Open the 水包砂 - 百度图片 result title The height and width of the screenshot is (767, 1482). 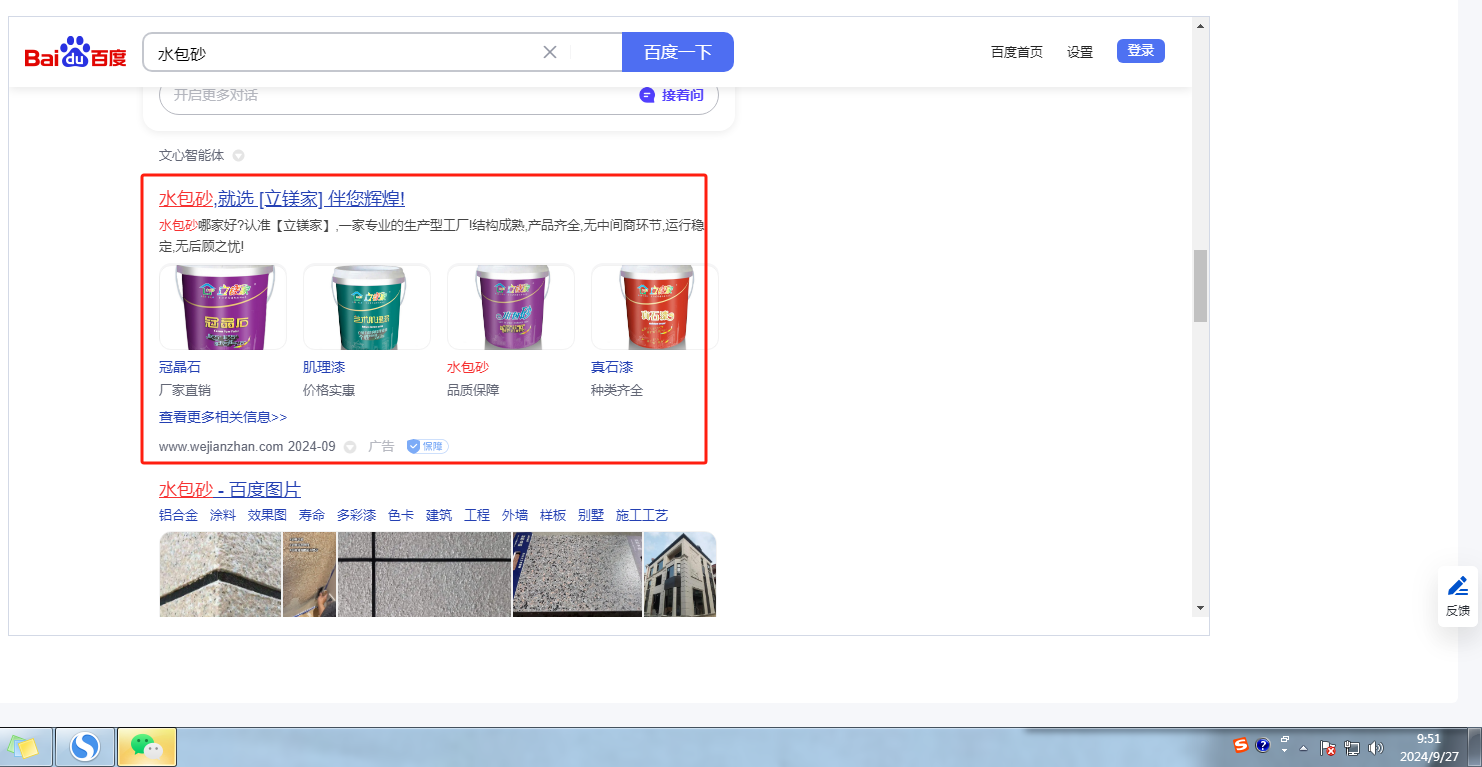pyautogui.click(x=230, y=490)
